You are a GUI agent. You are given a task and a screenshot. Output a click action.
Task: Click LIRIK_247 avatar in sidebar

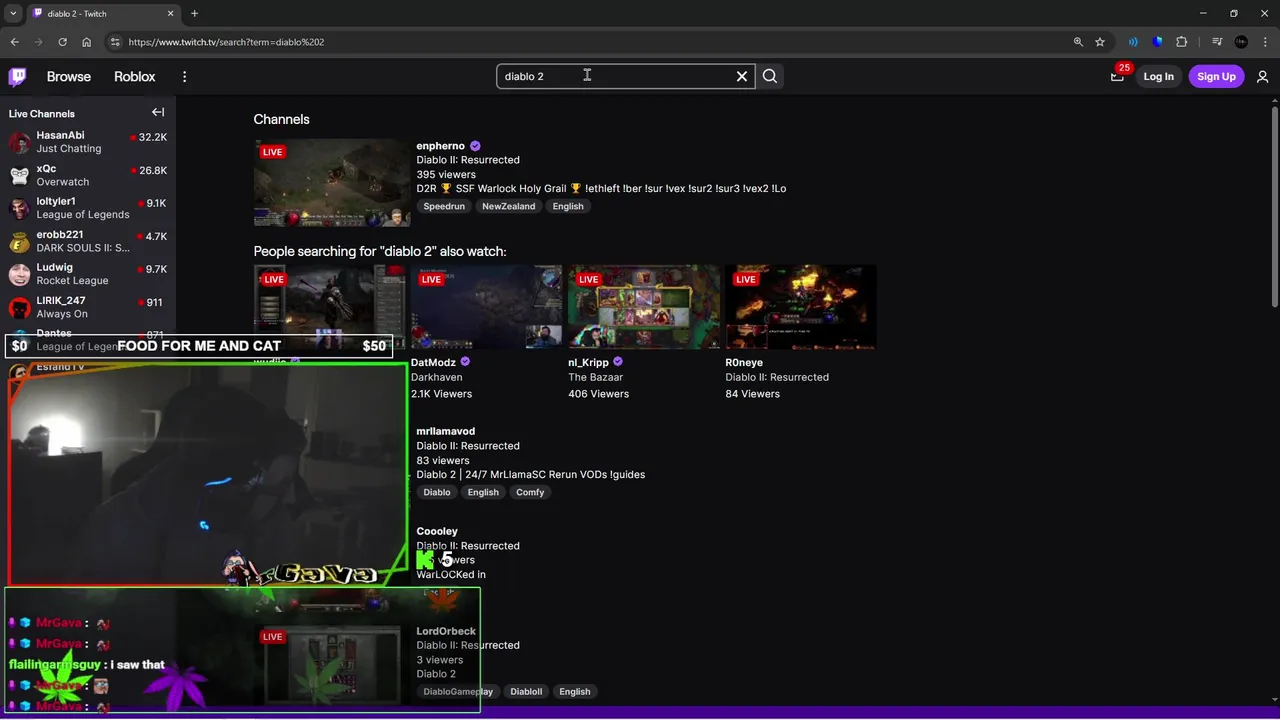coord(19,307)
